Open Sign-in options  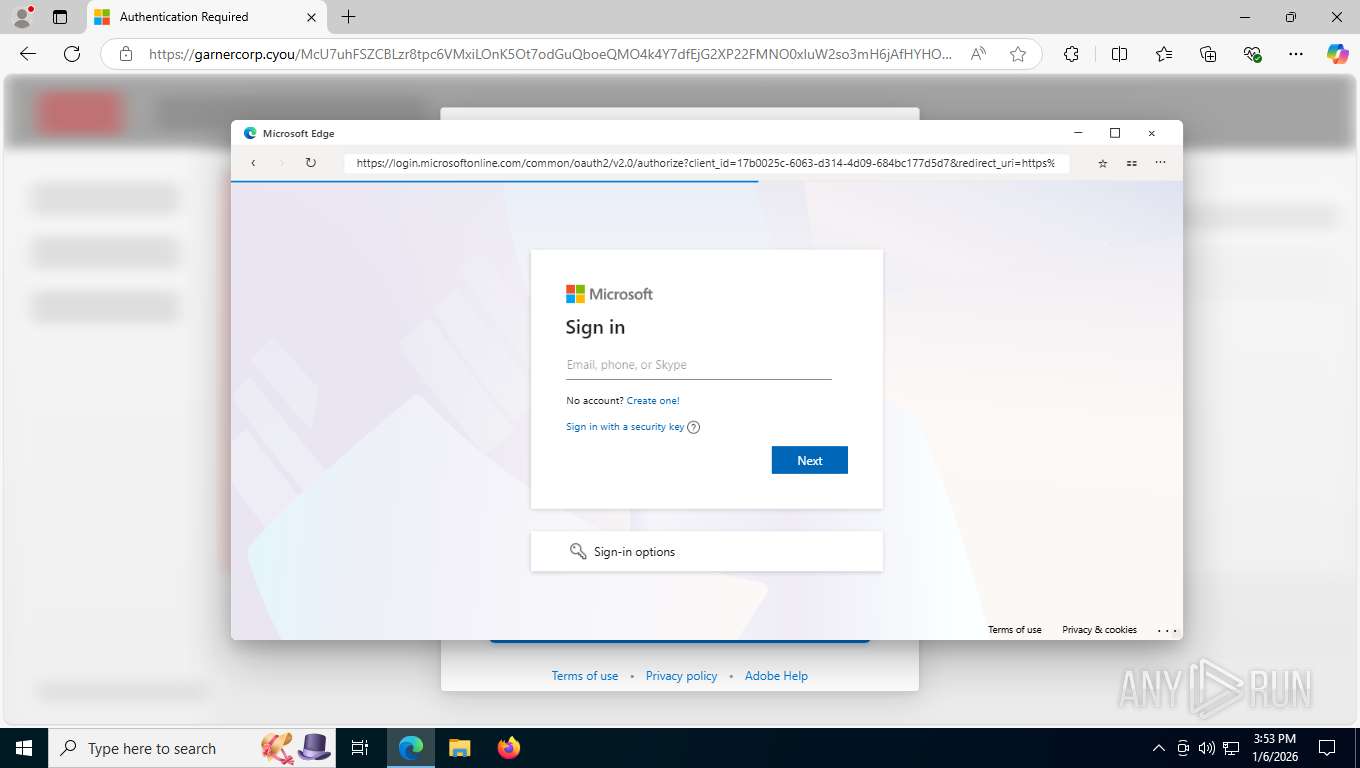coord(706,551)
